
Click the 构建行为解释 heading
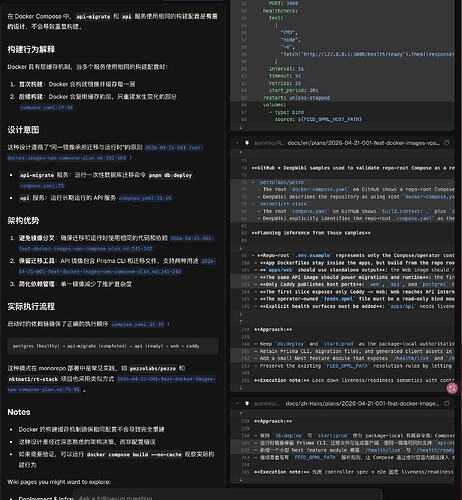click(x=31, y=49)
